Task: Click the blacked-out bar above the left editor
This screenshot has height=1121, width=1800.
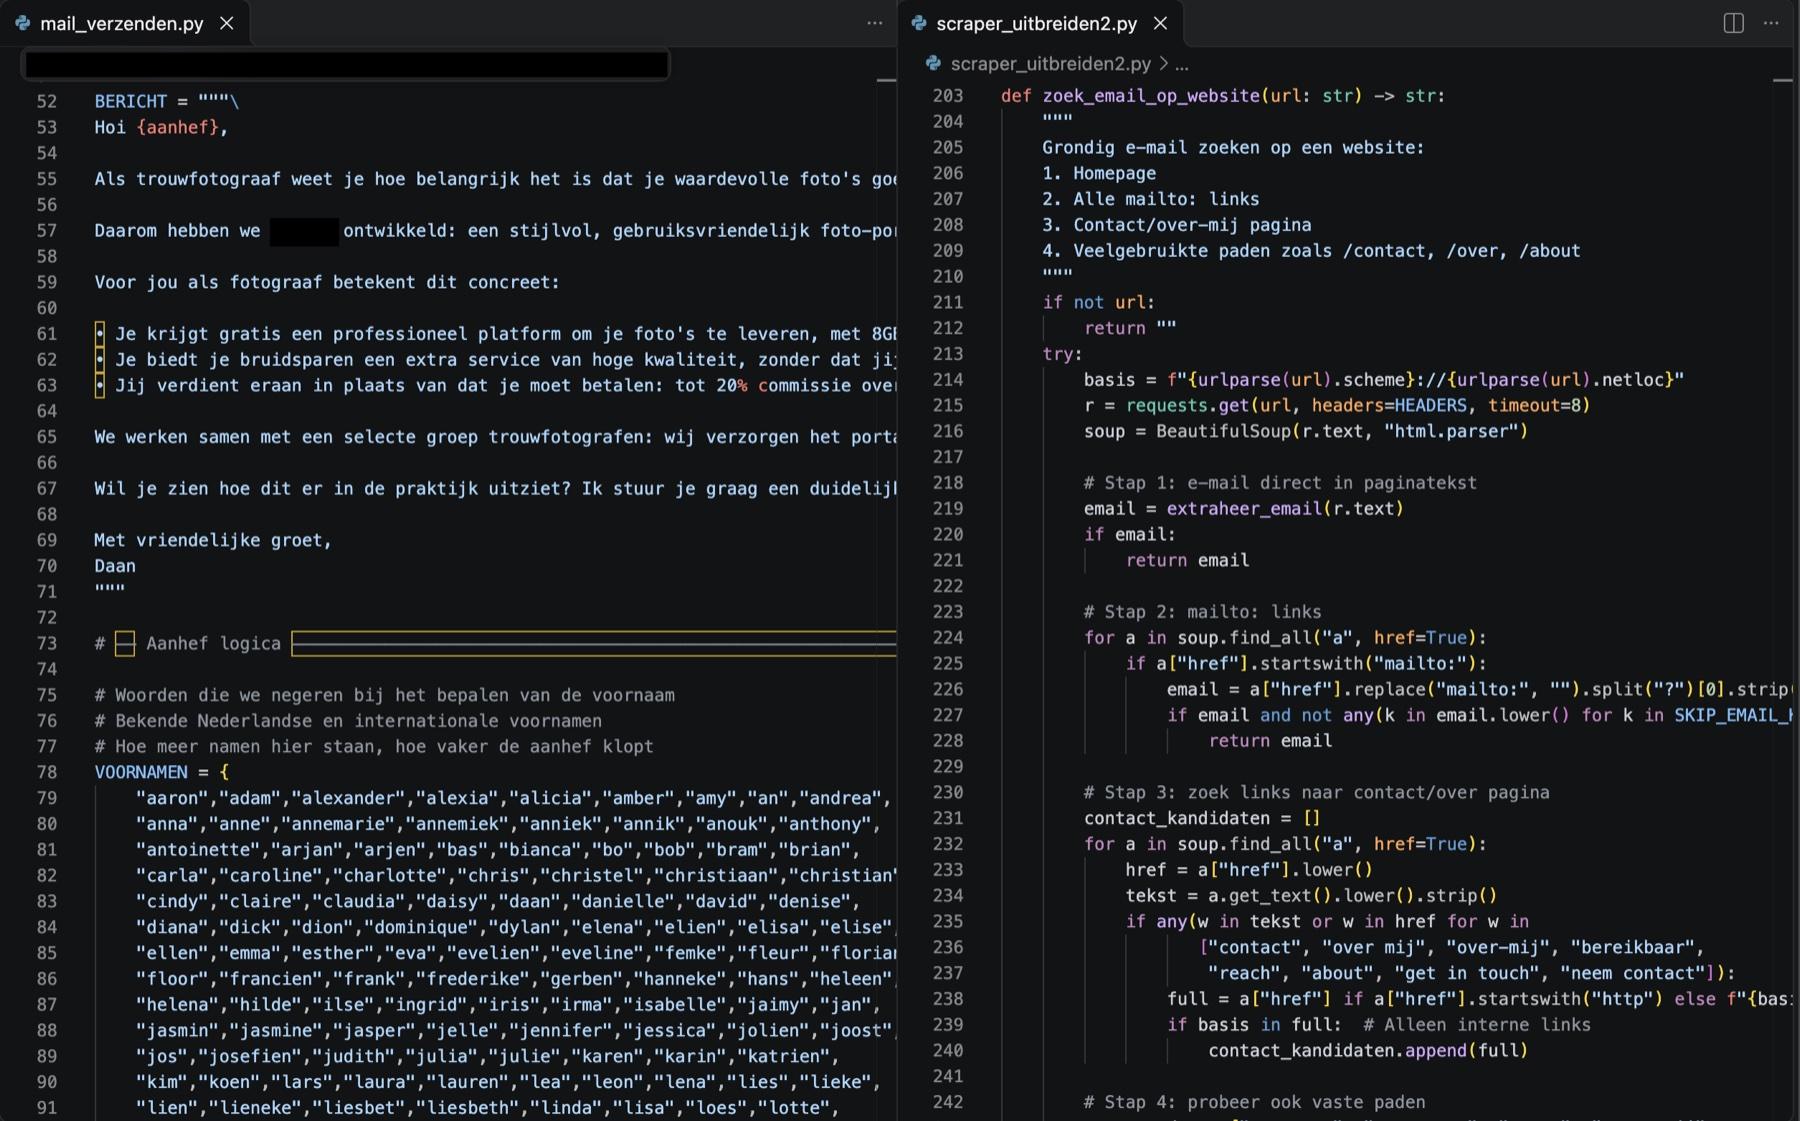Action: 346,64
